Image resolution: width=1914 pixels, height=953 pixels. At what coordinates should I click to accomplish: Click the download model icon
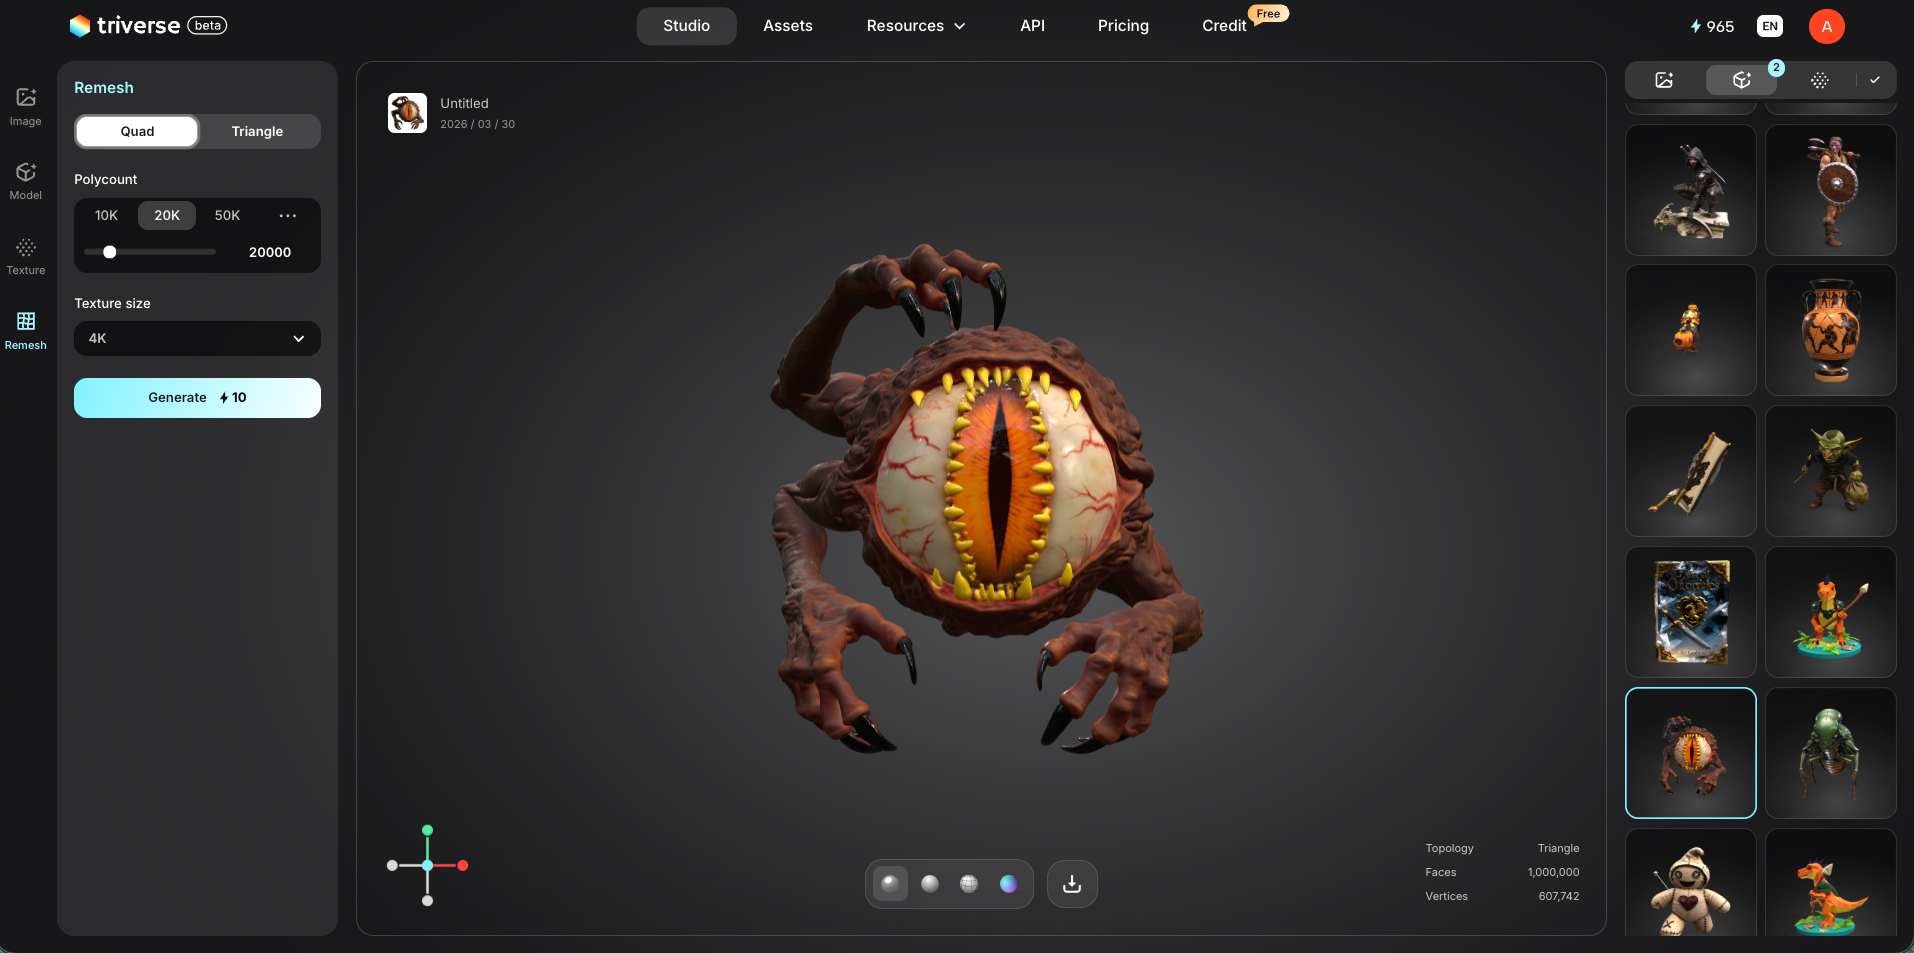(1072, 884)
